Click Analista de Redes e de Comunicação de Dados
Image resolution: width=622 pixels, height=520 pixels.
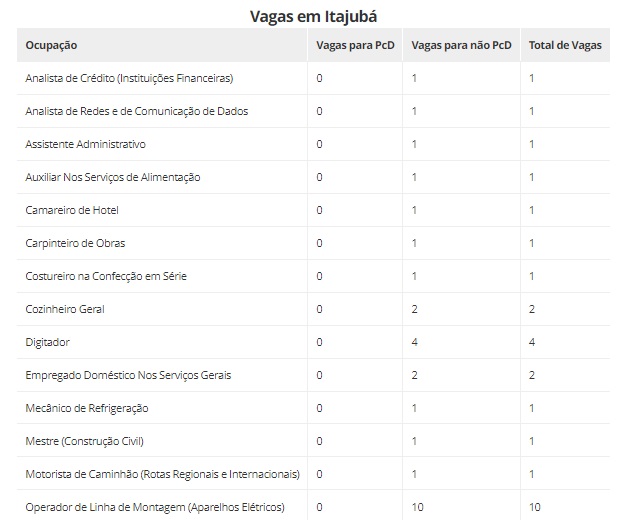pyautogui.click(x=137, y=111)
